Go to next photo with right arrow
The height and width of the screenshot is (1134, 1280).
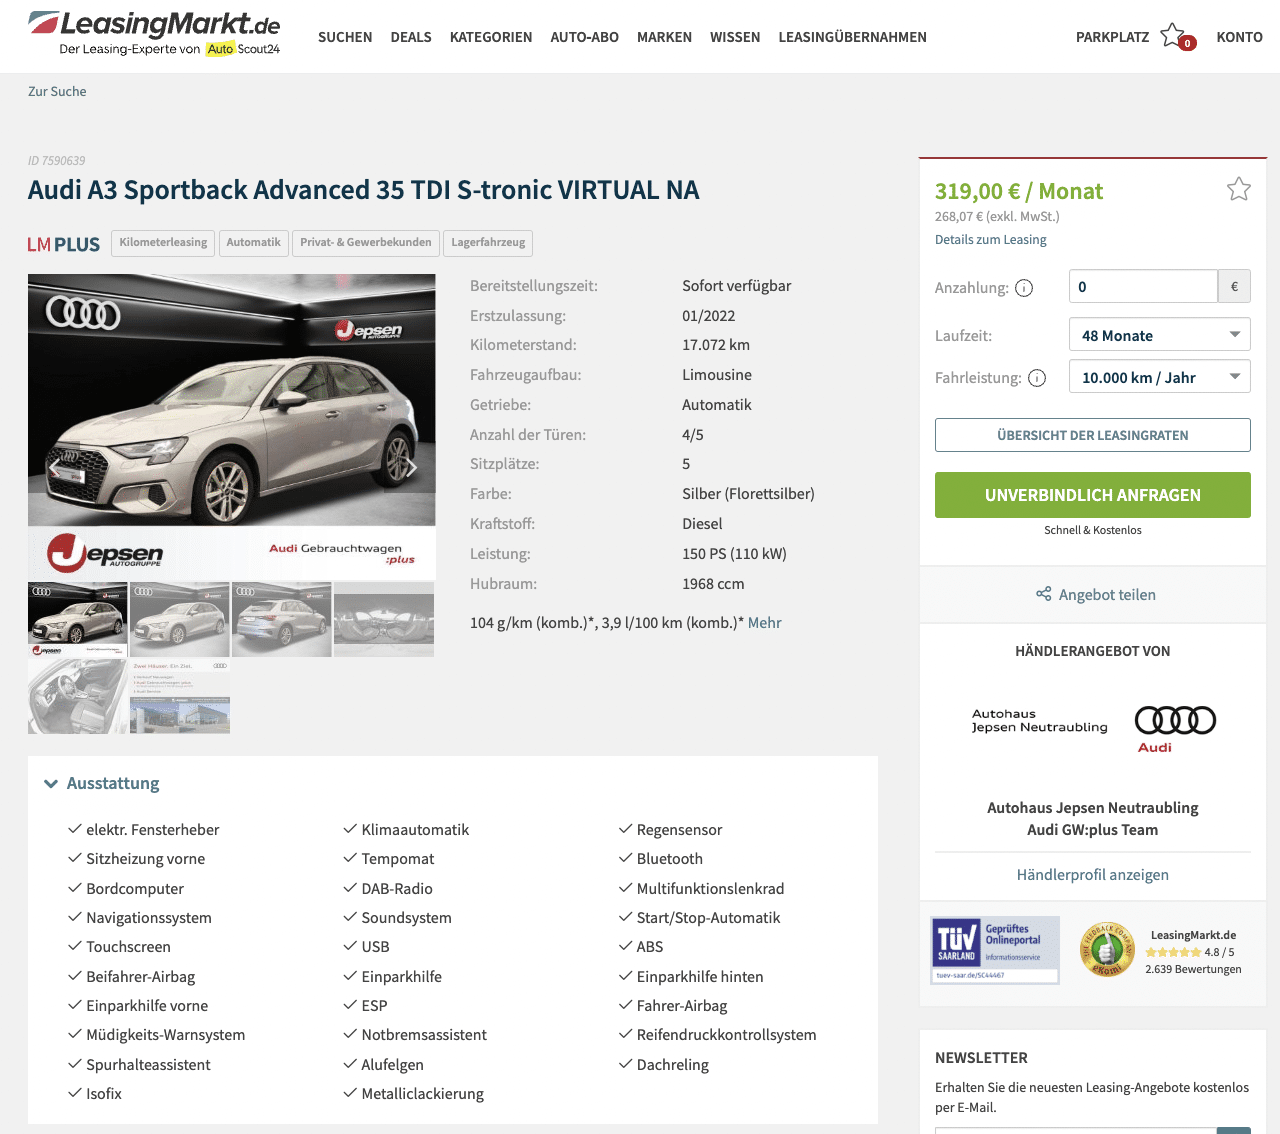click(411, 467)
